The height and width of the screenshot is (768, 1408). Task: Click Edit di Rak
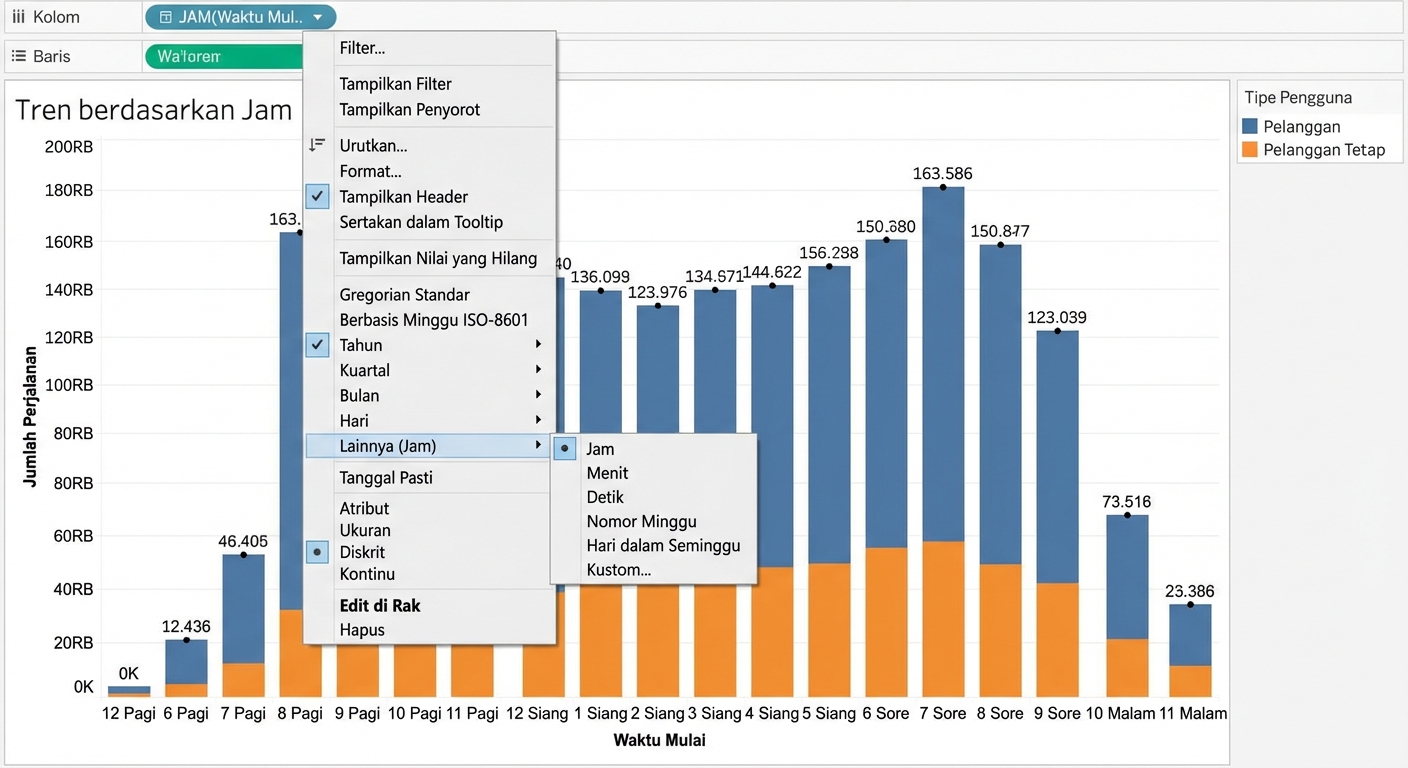379,605
